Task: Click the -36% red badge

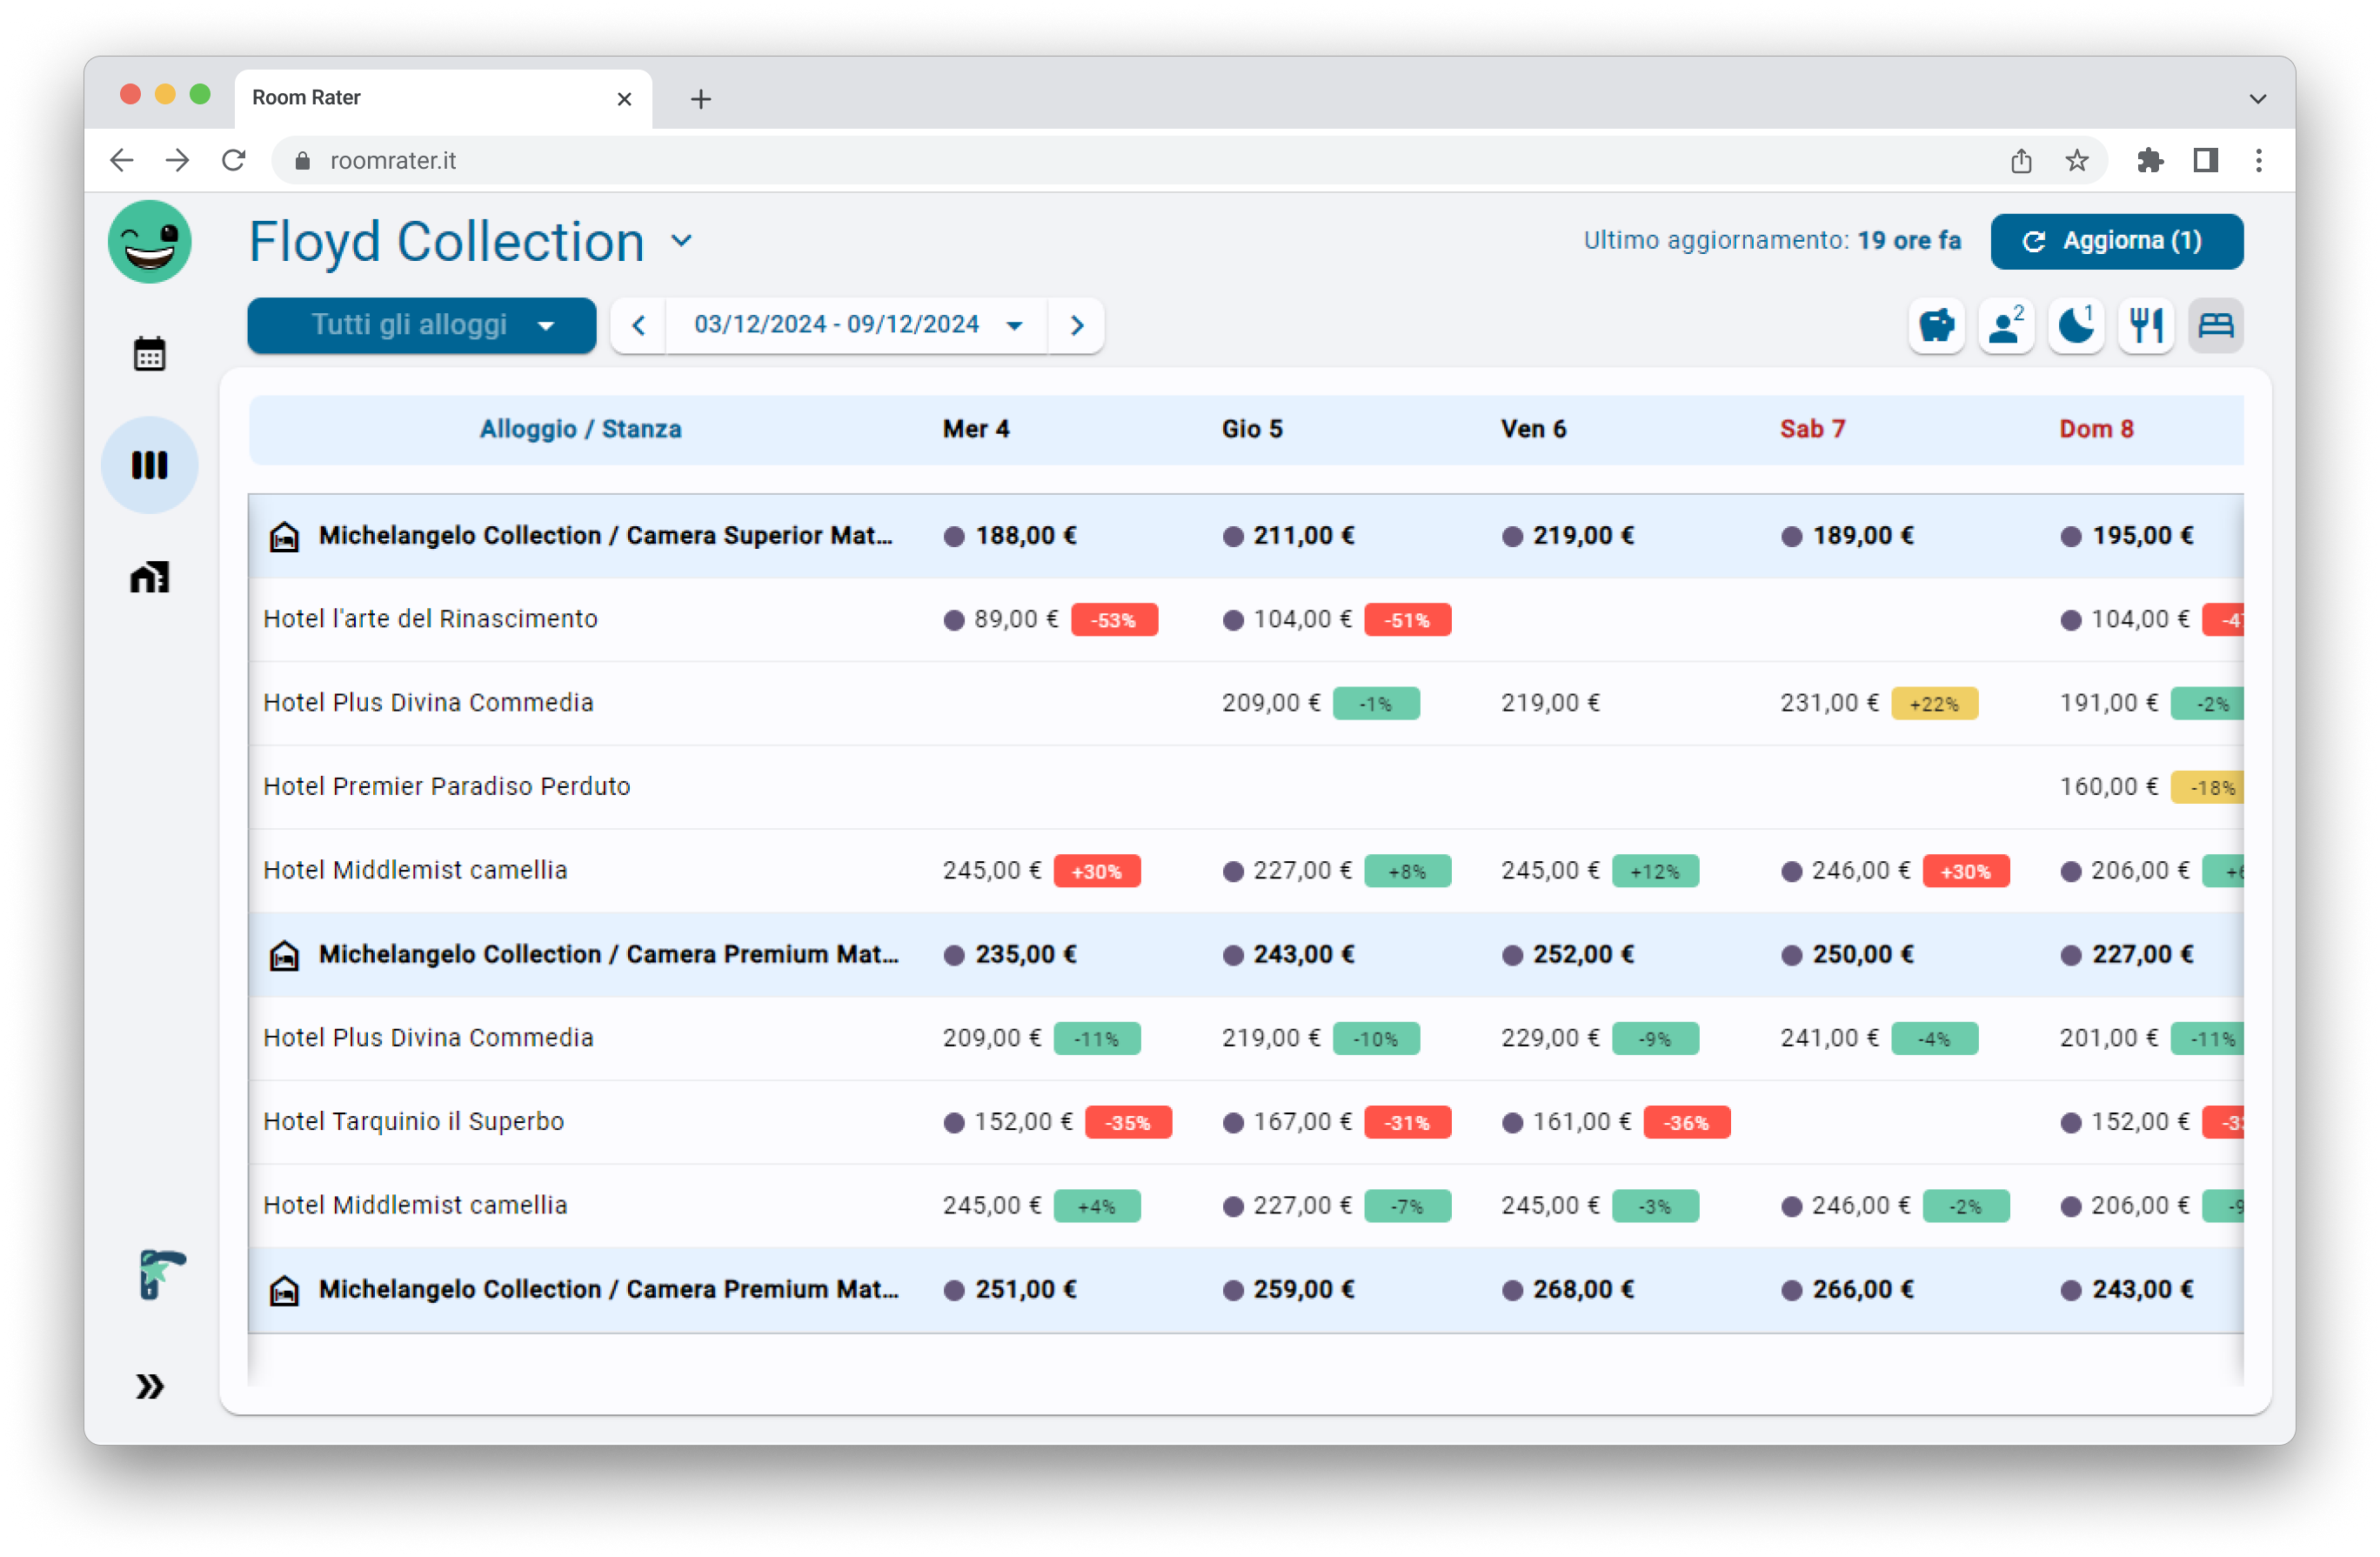Action: tap(1687, 1123)
